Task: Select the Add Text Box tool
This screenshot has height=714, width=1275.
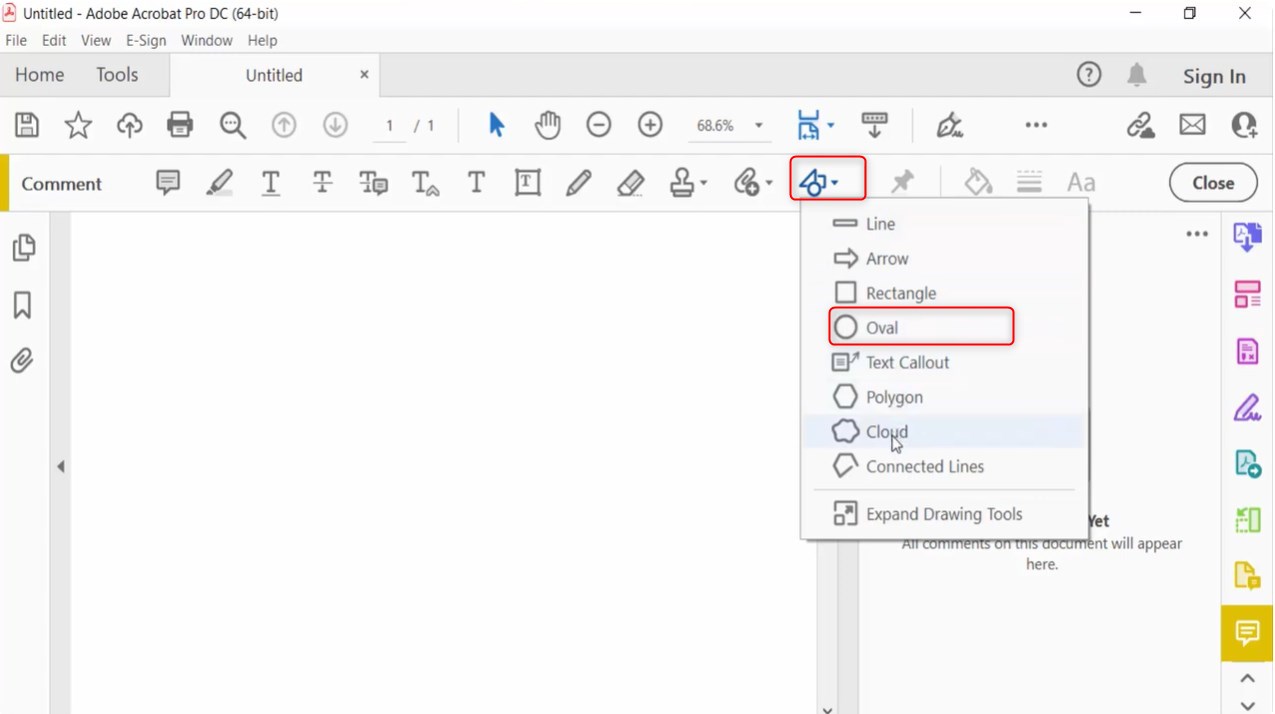Action: pyautogui.click(x=527, y=183)
